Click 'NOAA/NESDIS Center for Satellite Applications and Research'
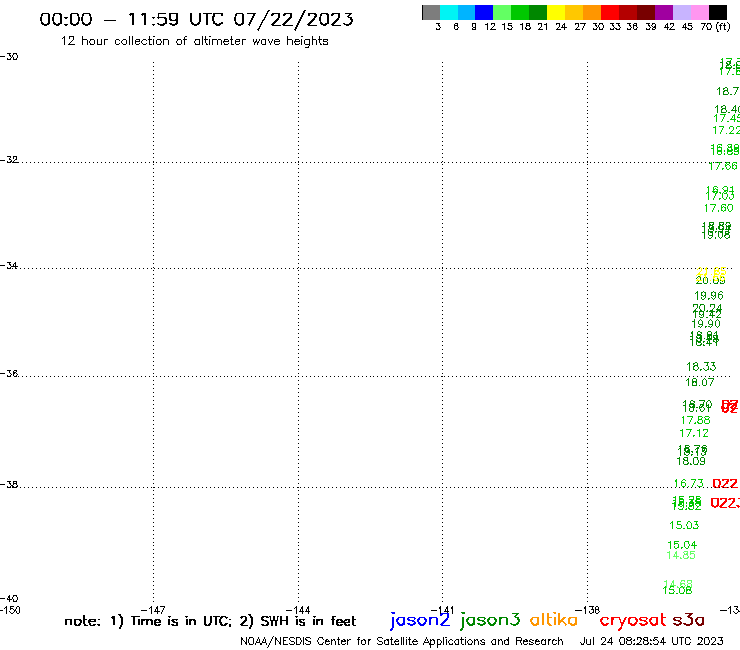Image resolution: width=740 pixels, height=650 pixels. tap(402, 641)
